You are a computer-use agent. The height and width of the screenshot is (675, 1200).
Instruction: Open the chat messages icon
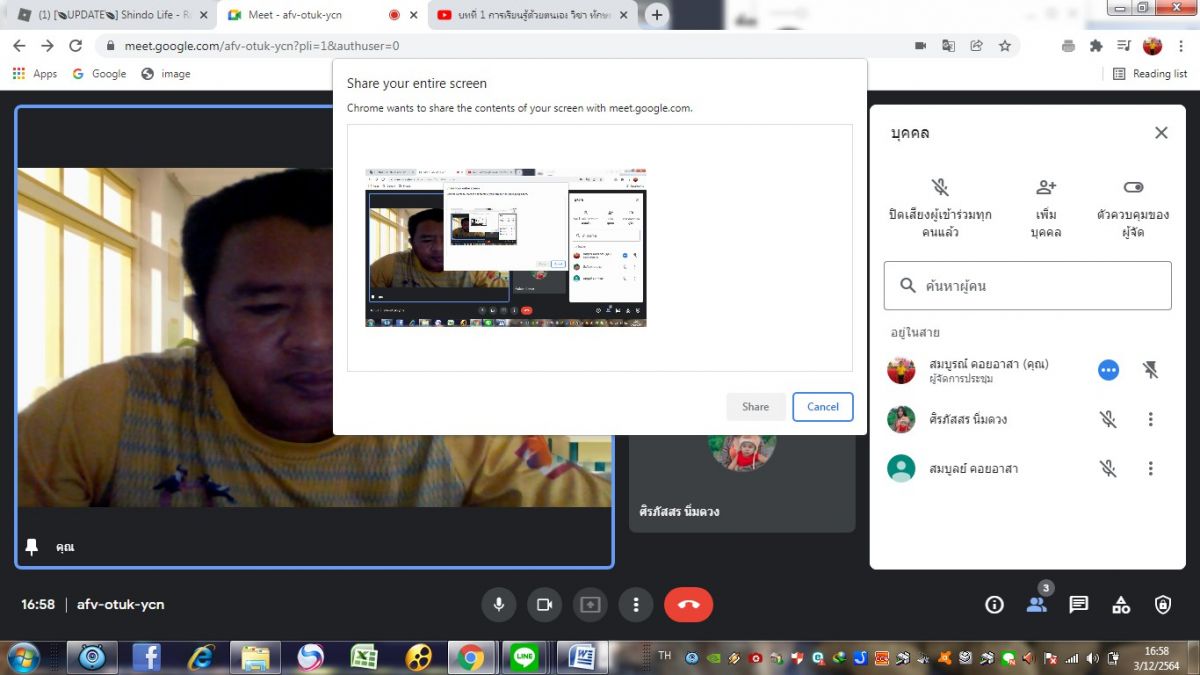click(1078, 604)
